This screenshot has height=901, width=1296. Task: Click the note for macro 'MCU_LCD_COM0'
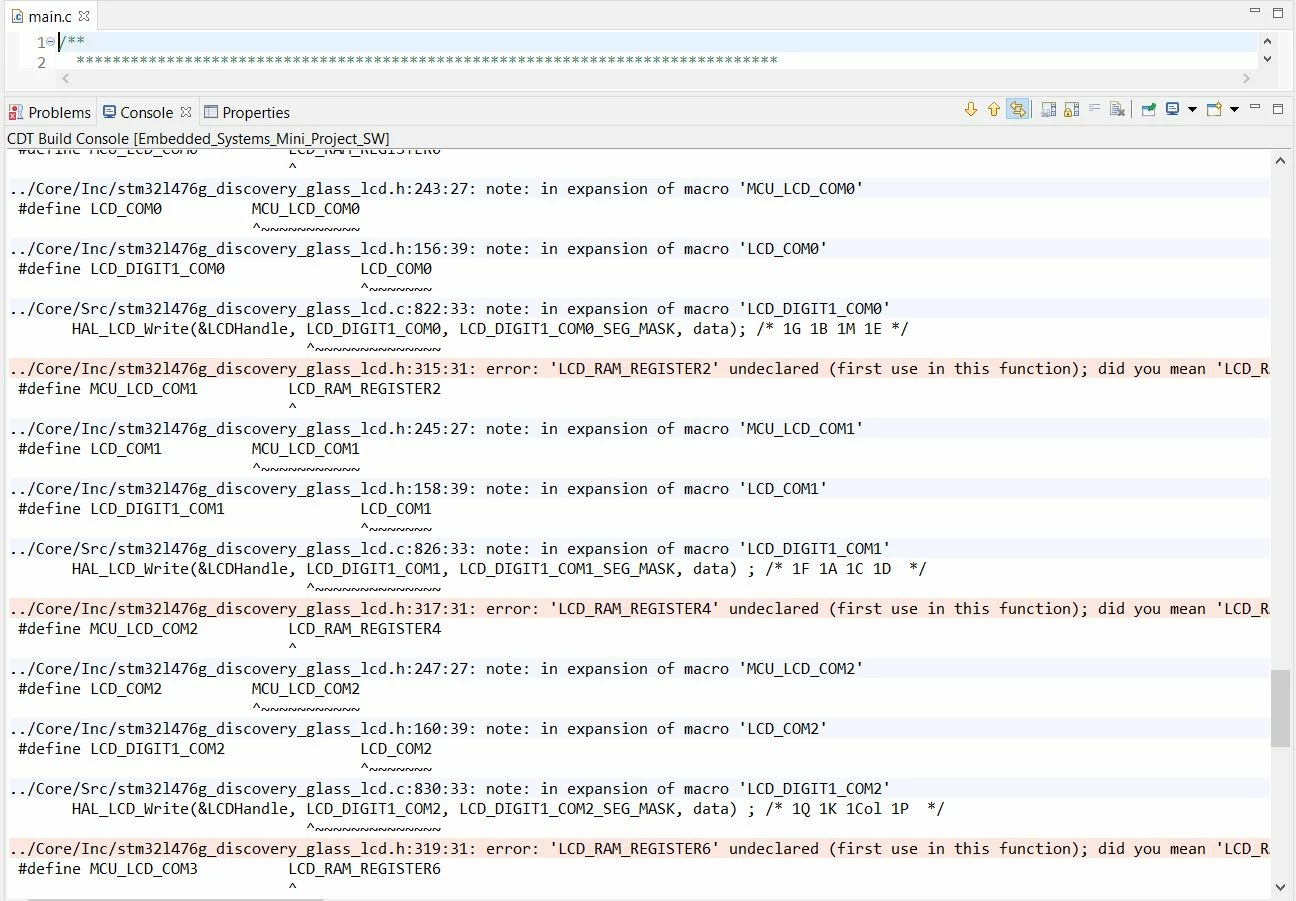click(640, 188)
